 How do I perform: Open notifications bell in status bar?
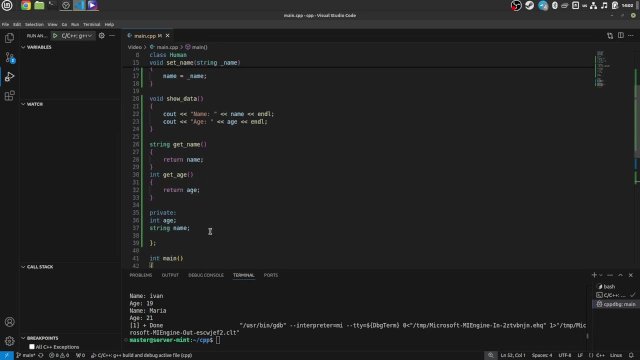pyautogui.click(x=631, y=356)
